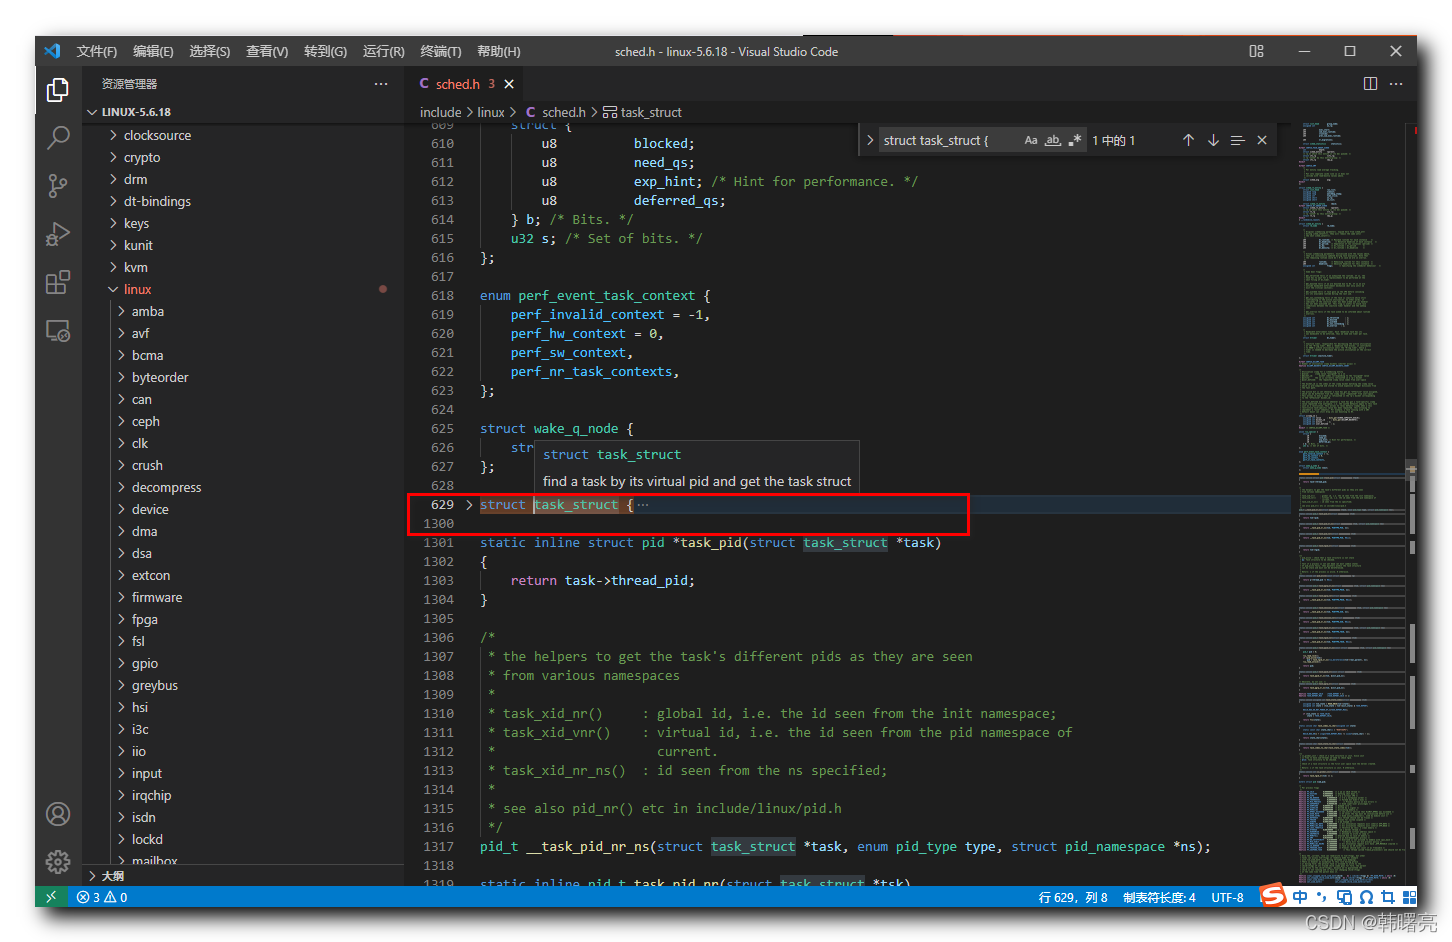Go to previous match in find widget

[x=1188, y=140]
